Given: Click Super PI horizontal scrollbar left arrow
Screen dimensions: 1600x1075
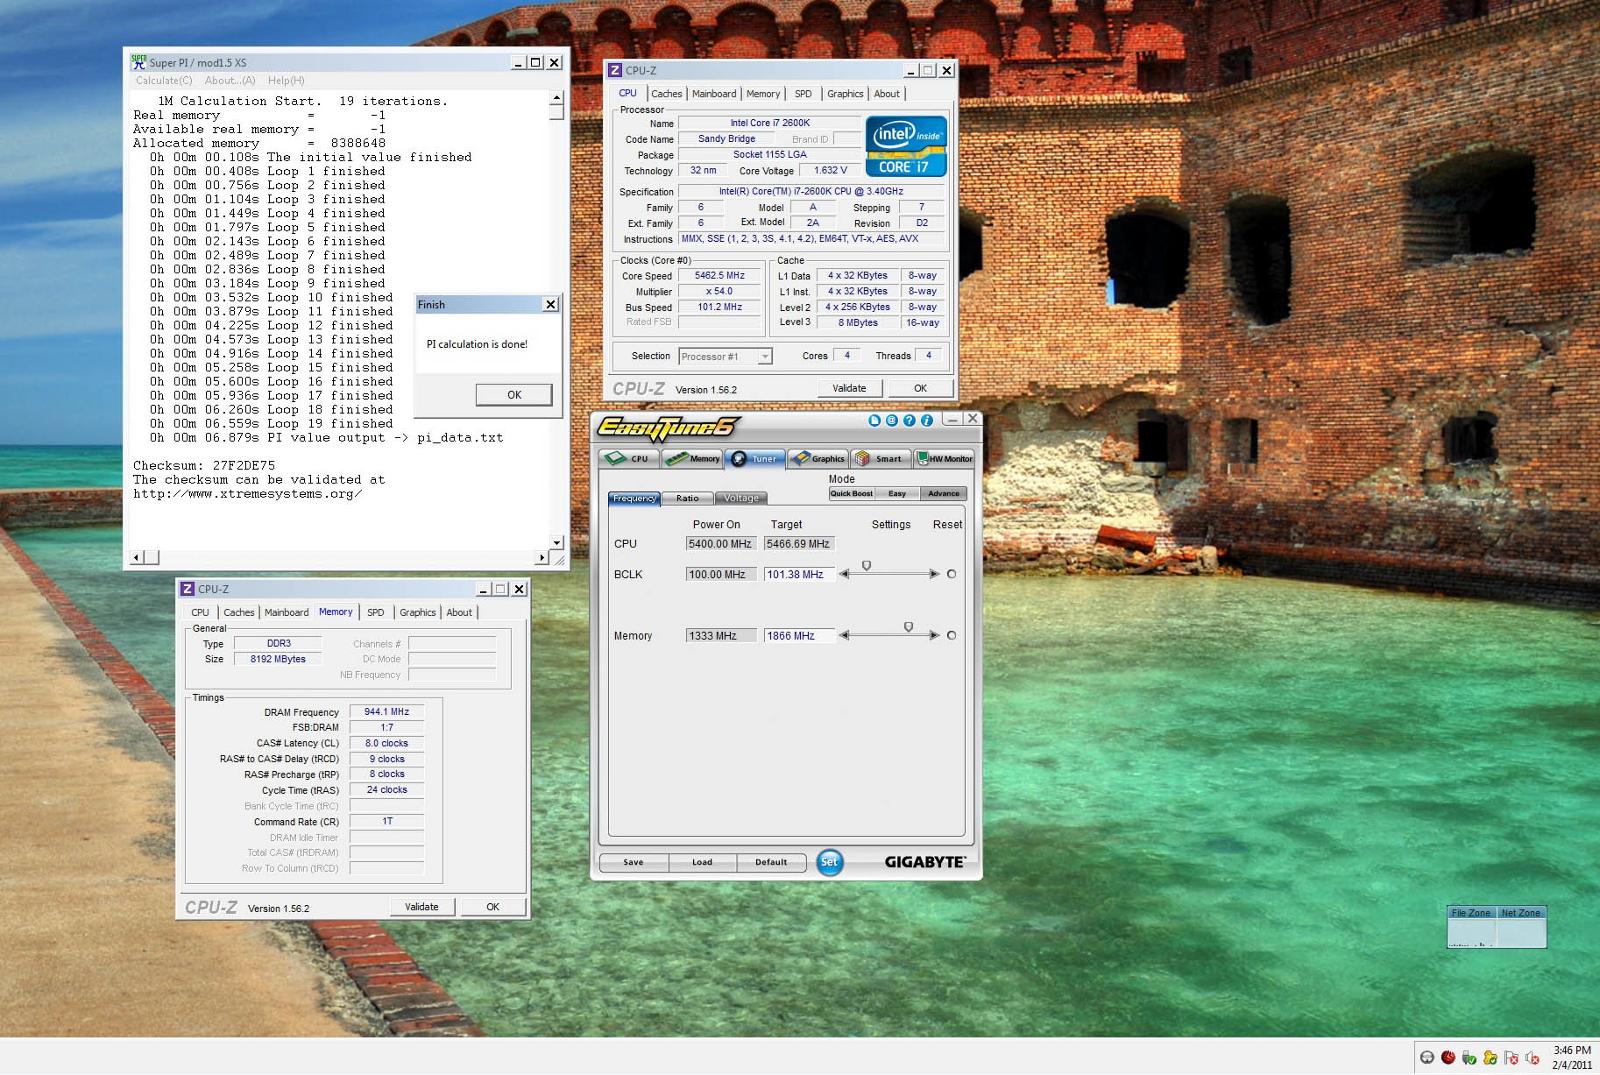Looking at the screenshot, I should tap(138, 557).
